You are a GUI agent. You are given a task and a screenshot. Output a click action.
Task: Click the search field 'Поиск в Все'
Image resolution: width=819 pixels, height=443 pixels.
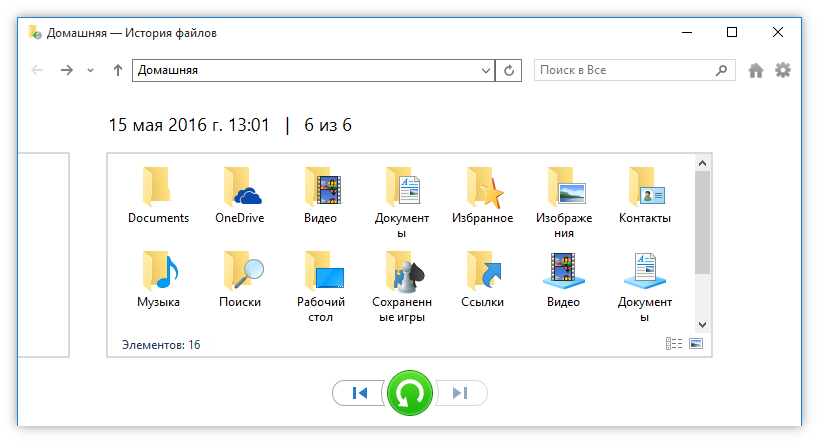click(x=625, y=70)
